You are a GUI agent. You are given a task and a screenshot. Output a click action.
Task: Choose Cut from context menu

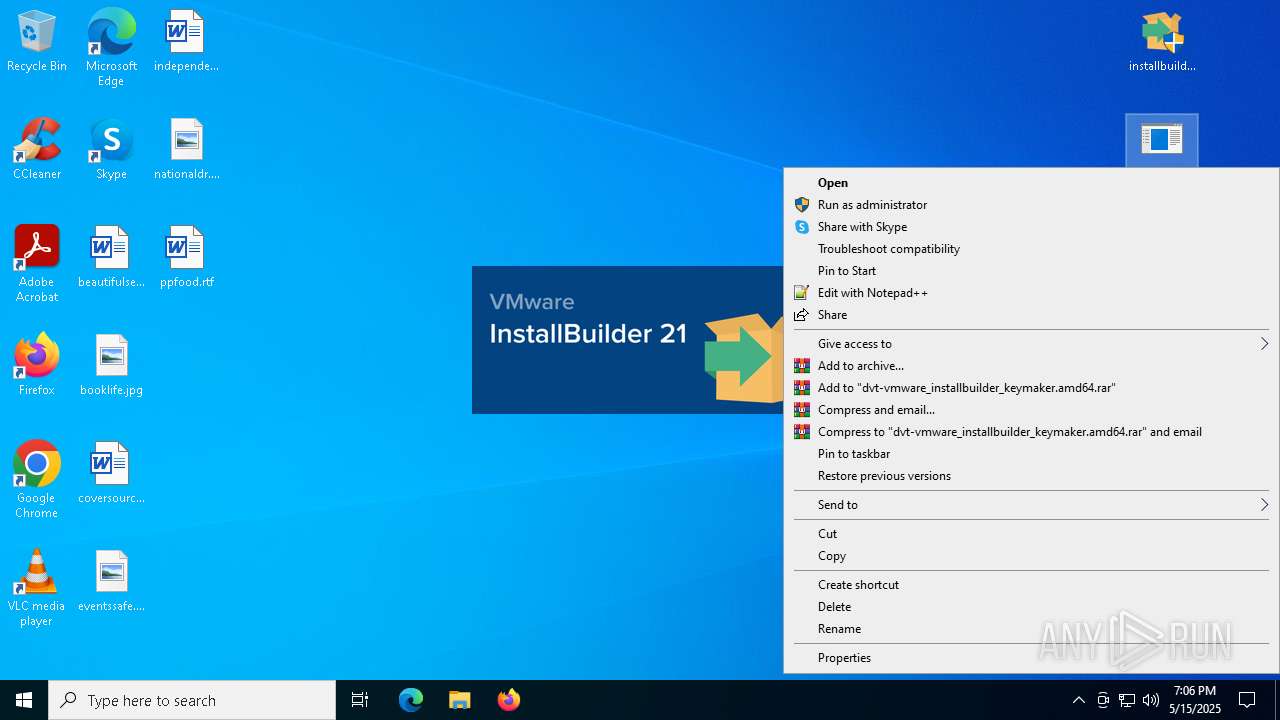click(x=1031, y=534)
